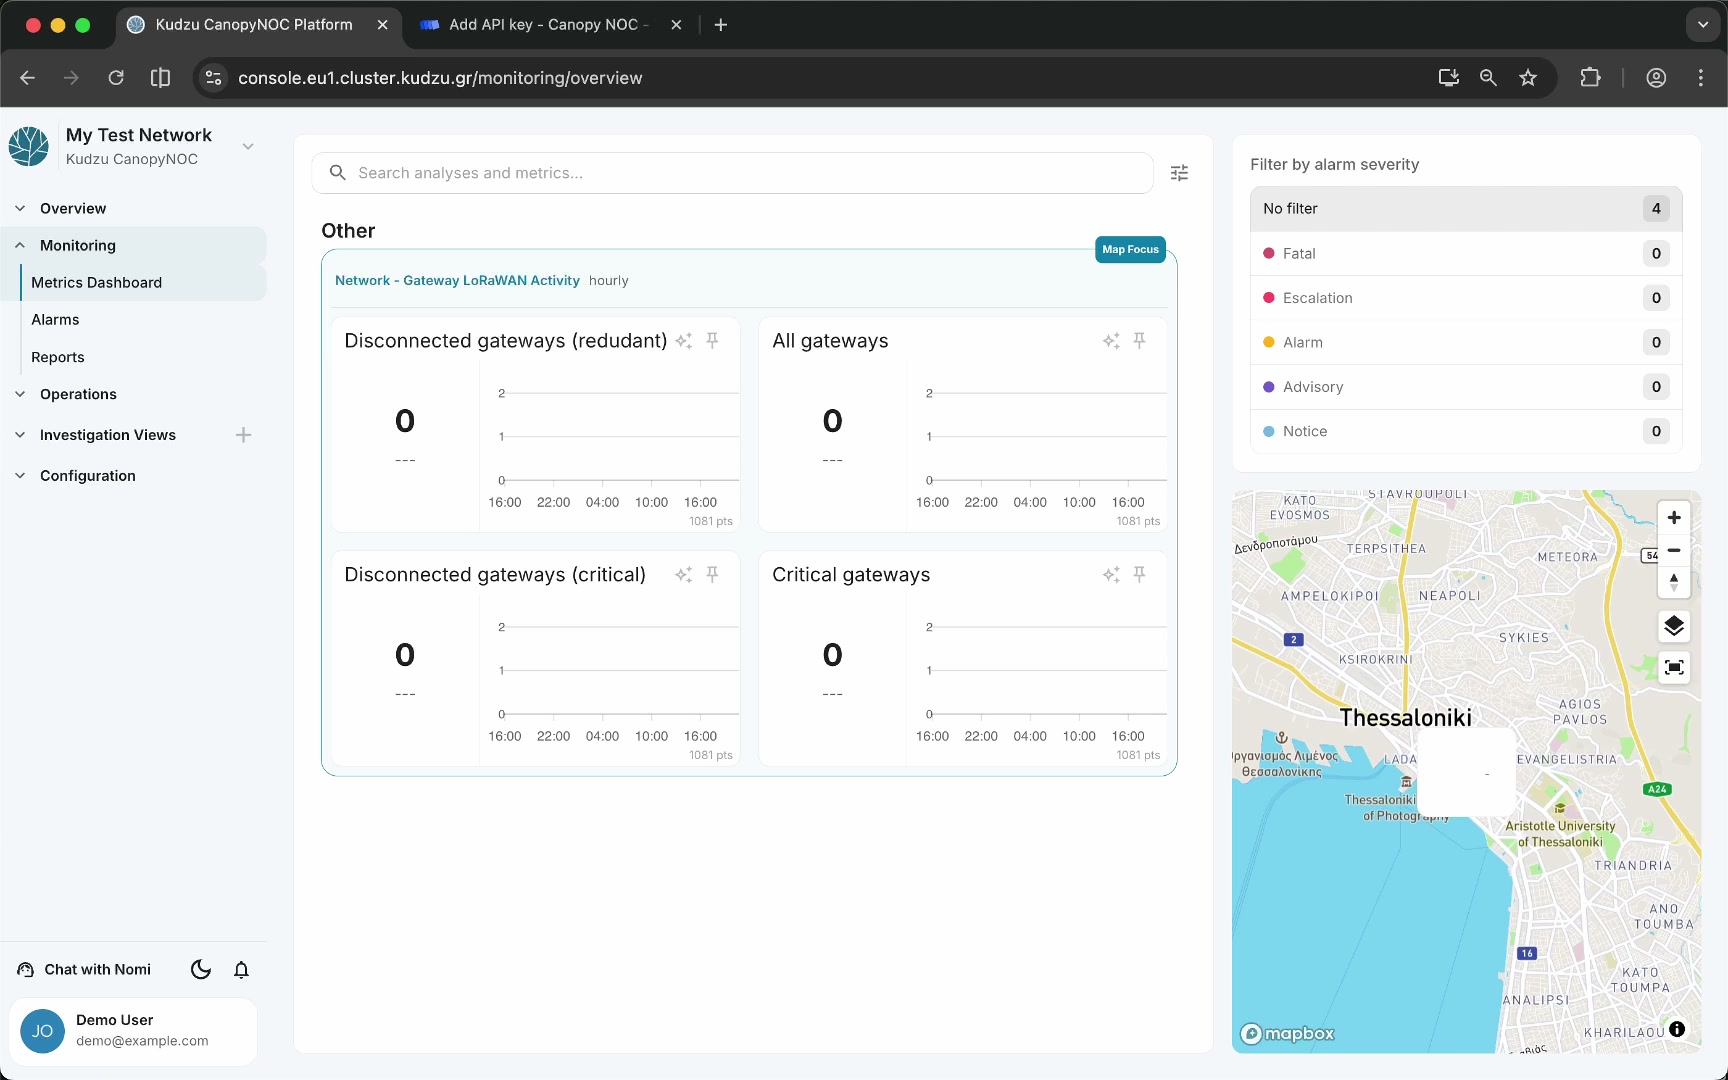Open browser tab search dropdown
The width and height of the screenshot is (1728, 1080).
point(1702,25)
